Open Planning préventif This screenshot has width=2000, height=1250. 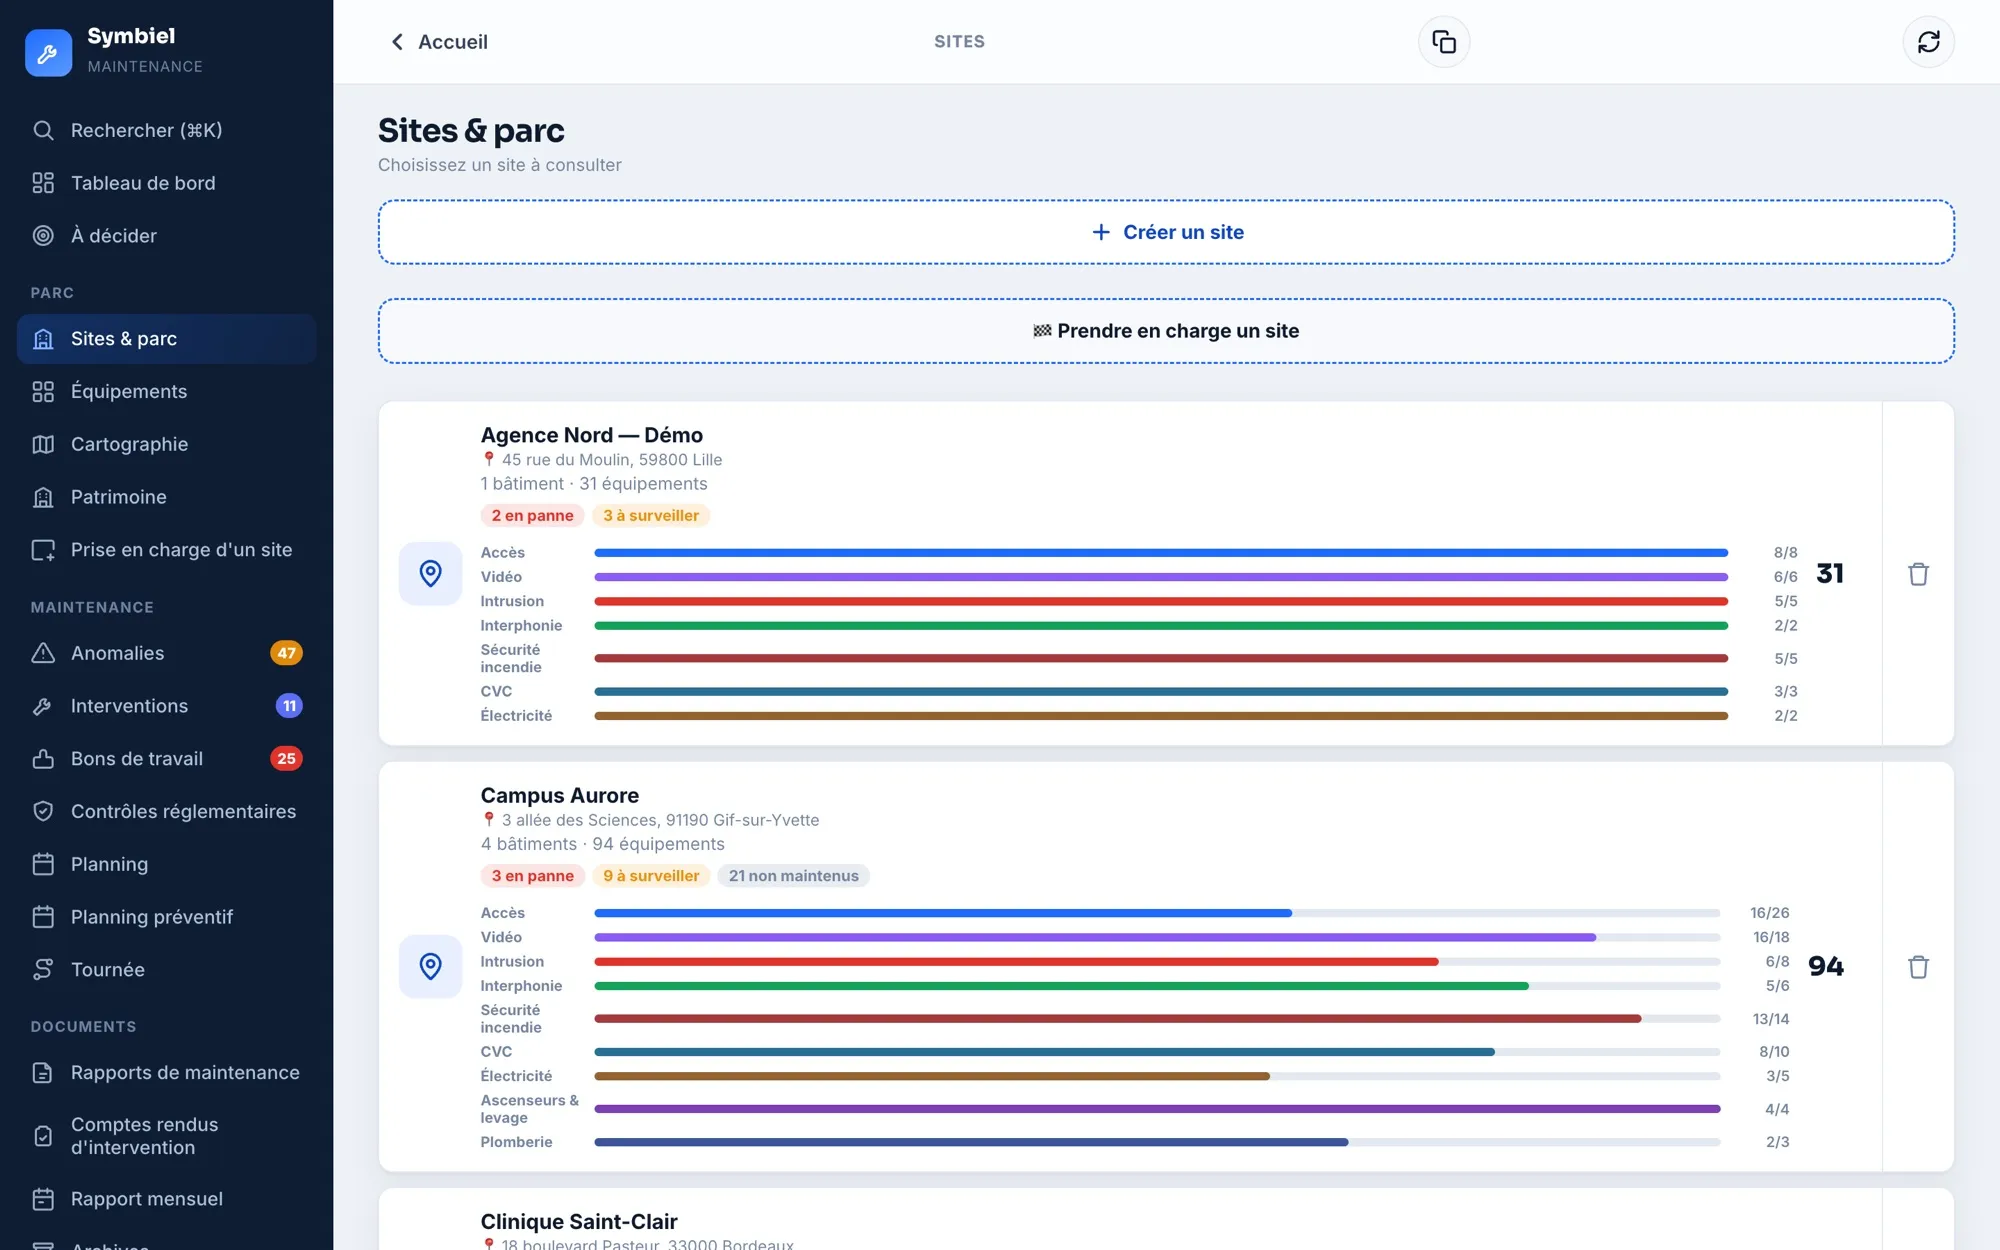(166, 917)
